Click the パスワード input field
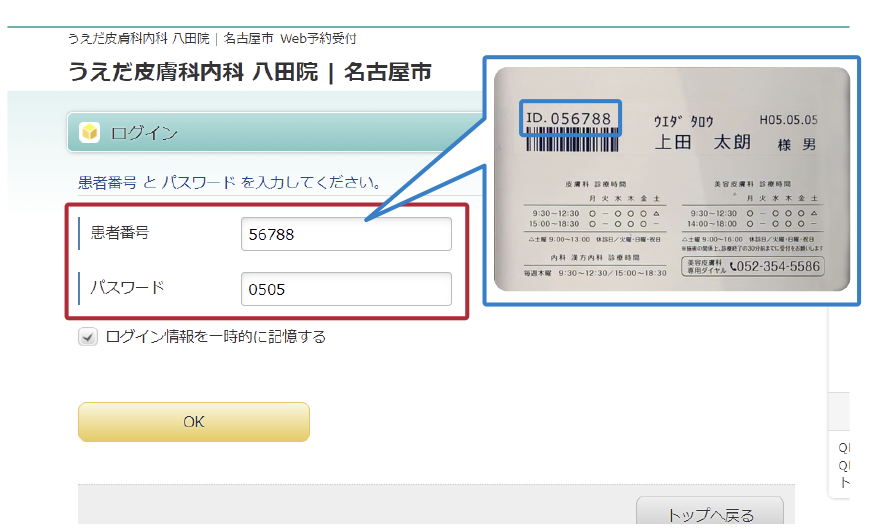Screen dimensions: 869x532 point(346,289)
